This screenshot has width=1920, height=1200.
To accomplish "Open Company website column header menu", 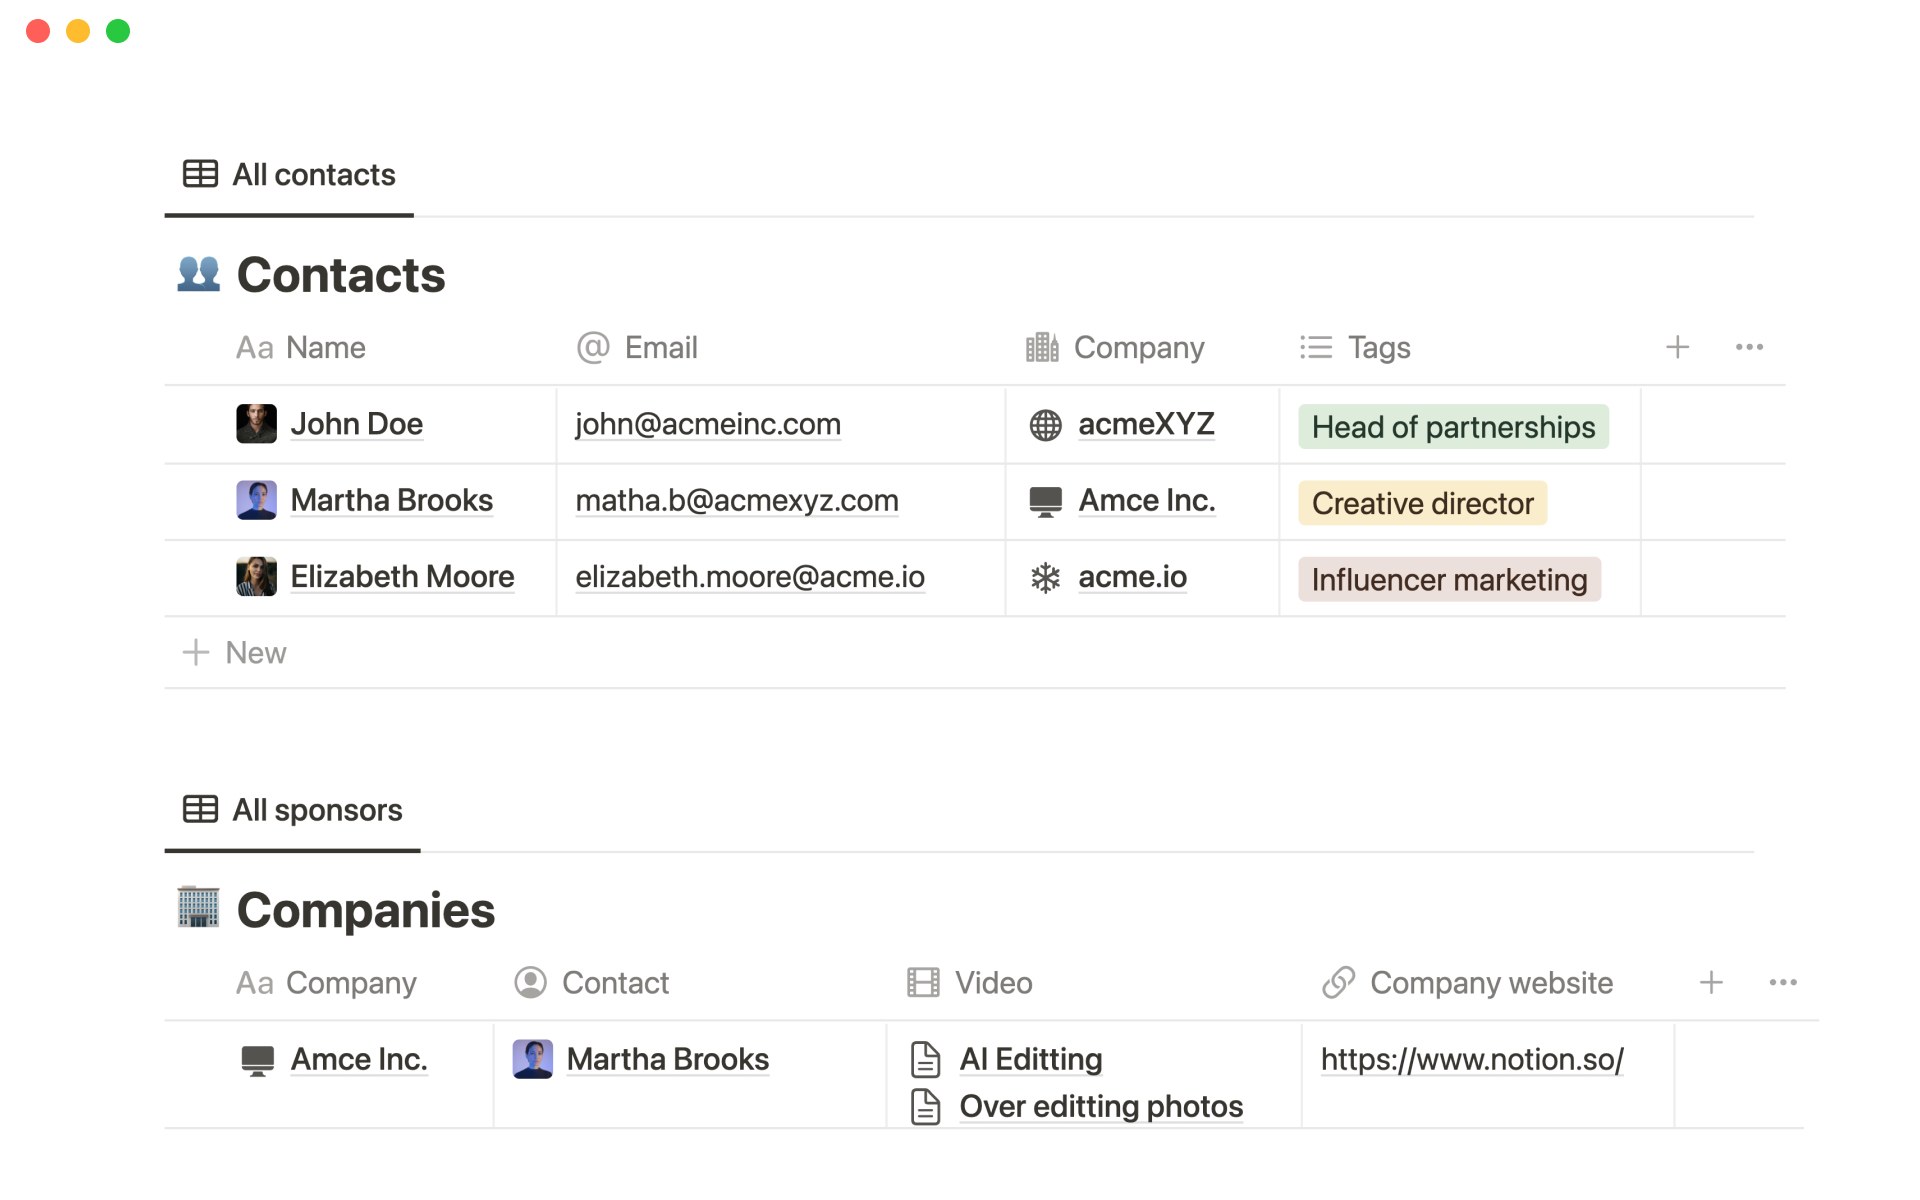I will tap(1490, 982).
